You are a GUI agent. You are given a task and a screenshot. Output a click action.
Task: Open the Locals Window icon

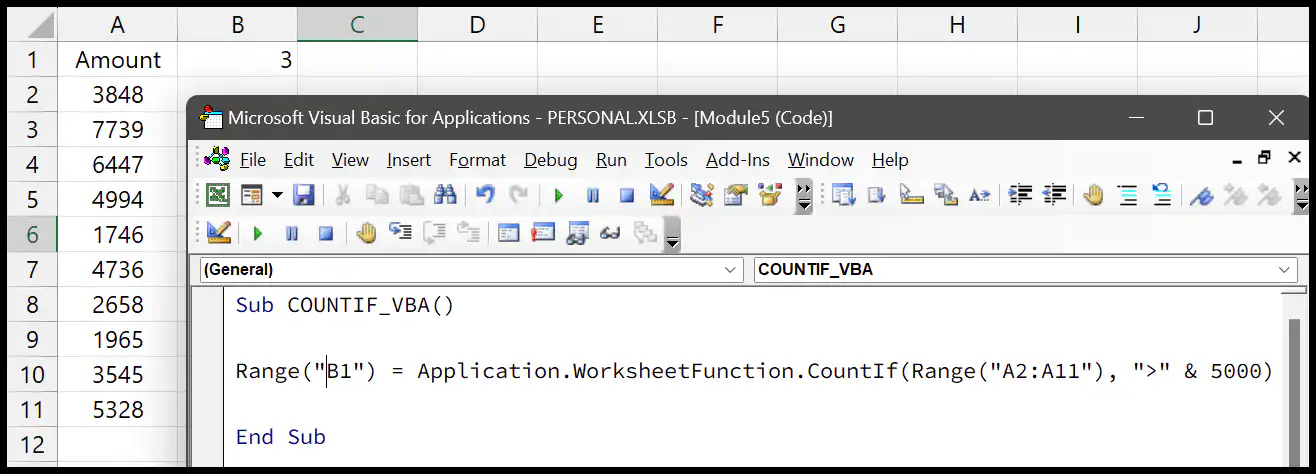pos(508,233)
